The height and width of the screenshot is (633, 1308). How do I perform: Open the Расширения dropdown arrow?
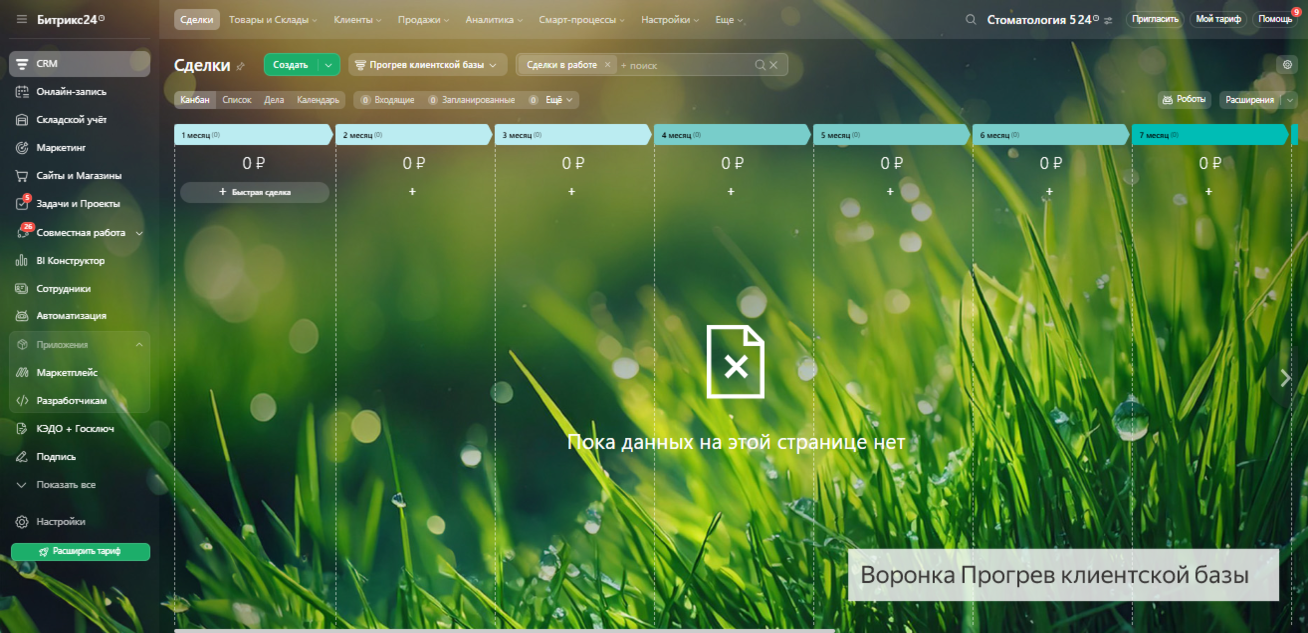click(1290, 100)
